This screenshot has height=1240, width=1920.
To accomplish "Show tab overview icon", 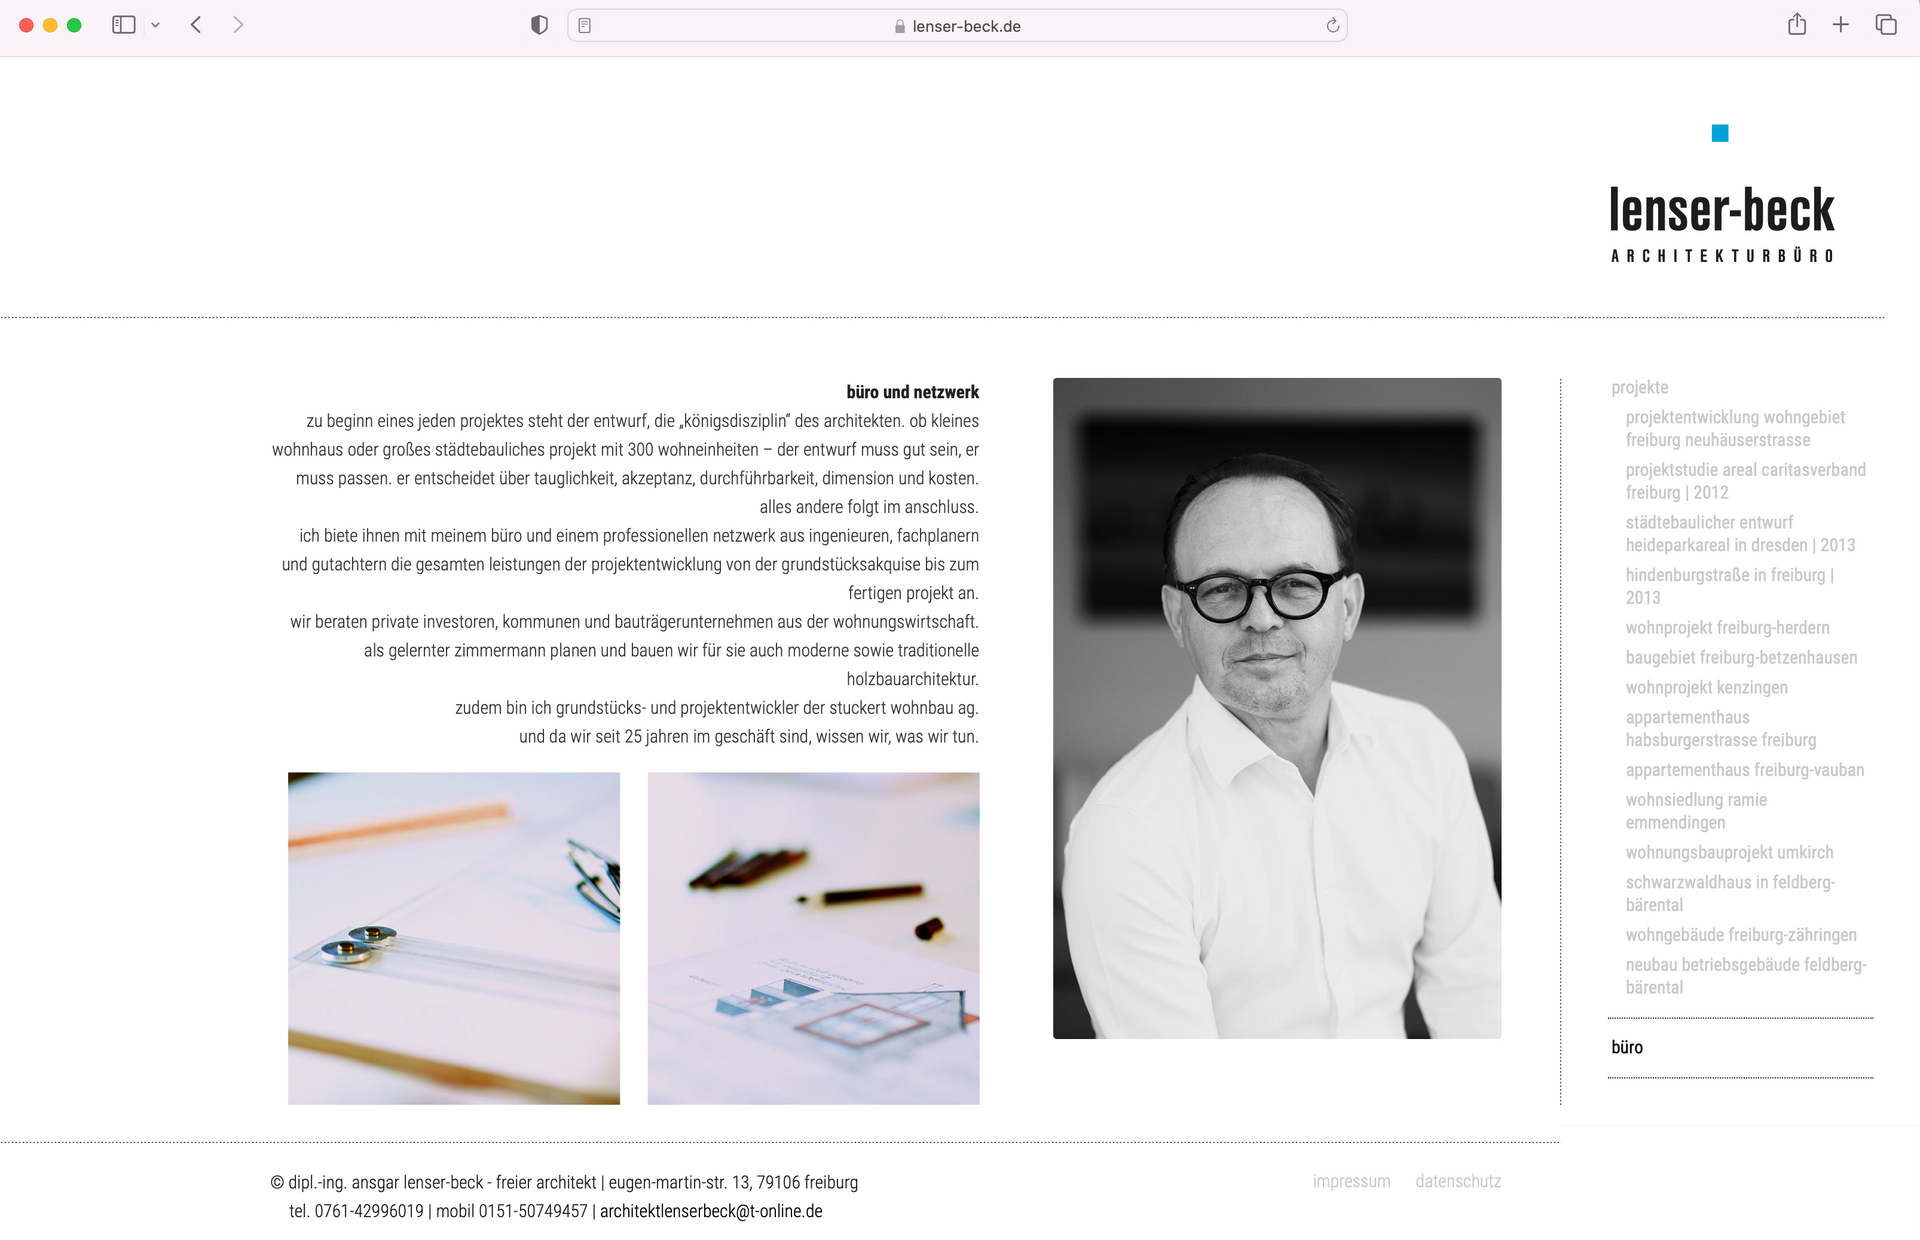I will point(1886,25).
